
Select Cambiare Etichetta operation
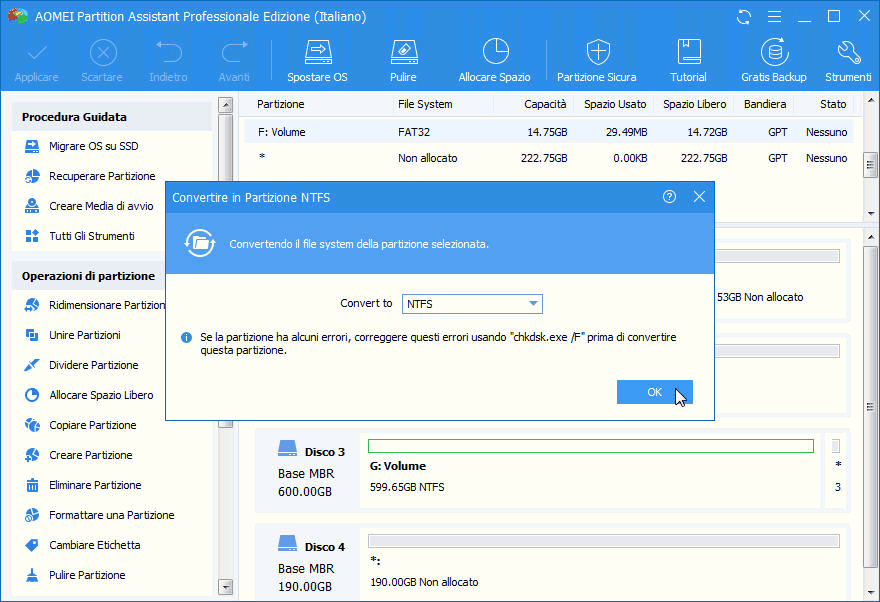pyautogui.click(x=82, y=545)
